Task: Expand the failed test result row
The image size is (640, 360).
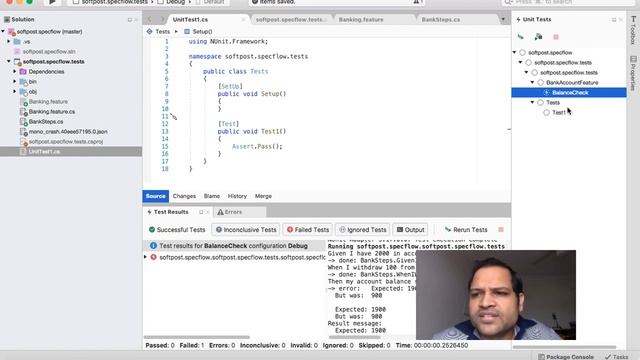Action: click(x=145, y=257)
